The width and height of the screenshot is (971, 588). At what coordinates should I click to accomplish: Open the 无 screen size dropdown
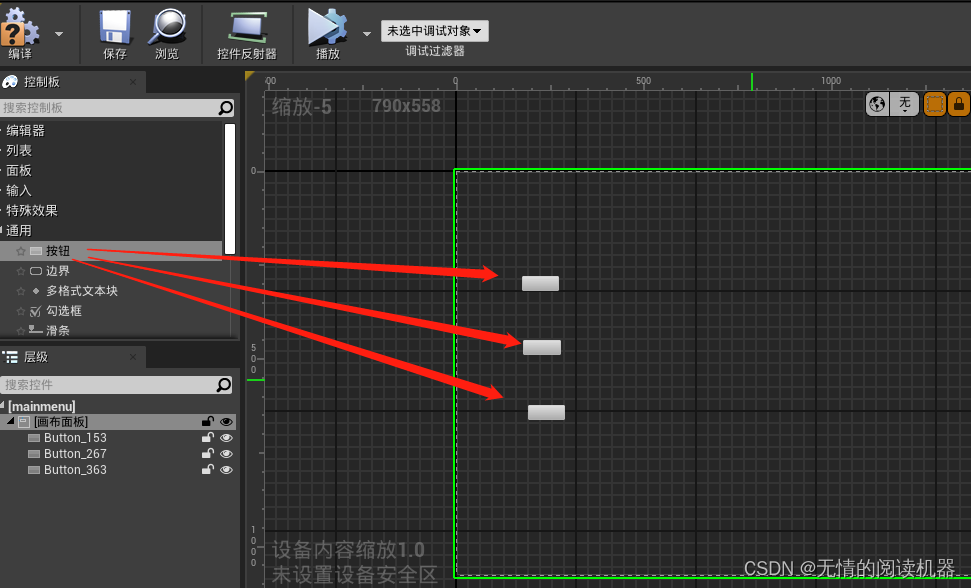(x=904, y=103)
